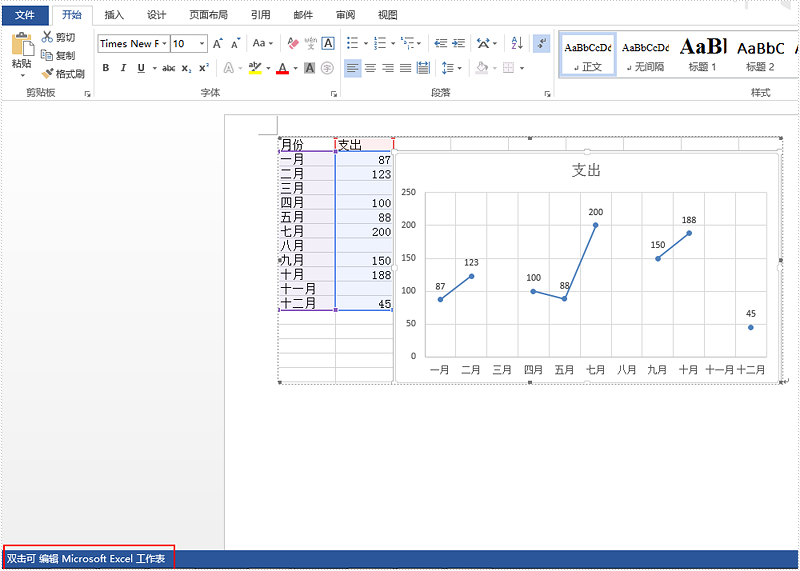Click the Grow Font size icon
800x571 pixels.
[x=219, y=44]
